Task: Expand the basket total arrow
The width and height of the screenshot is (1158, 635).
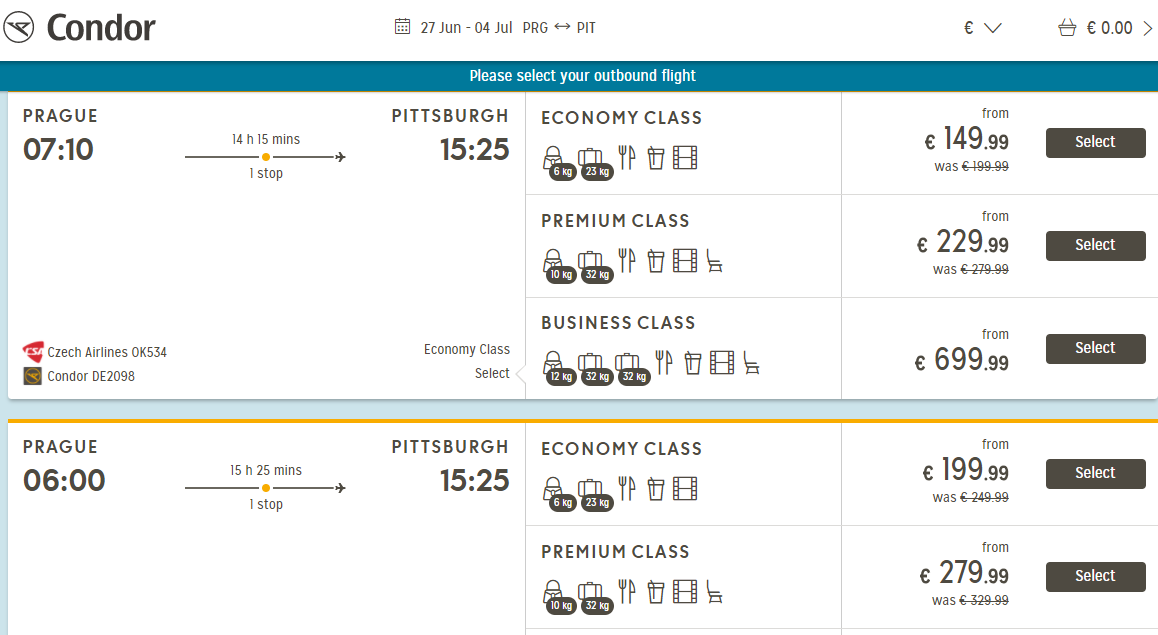Action: tap(1147, 28)
